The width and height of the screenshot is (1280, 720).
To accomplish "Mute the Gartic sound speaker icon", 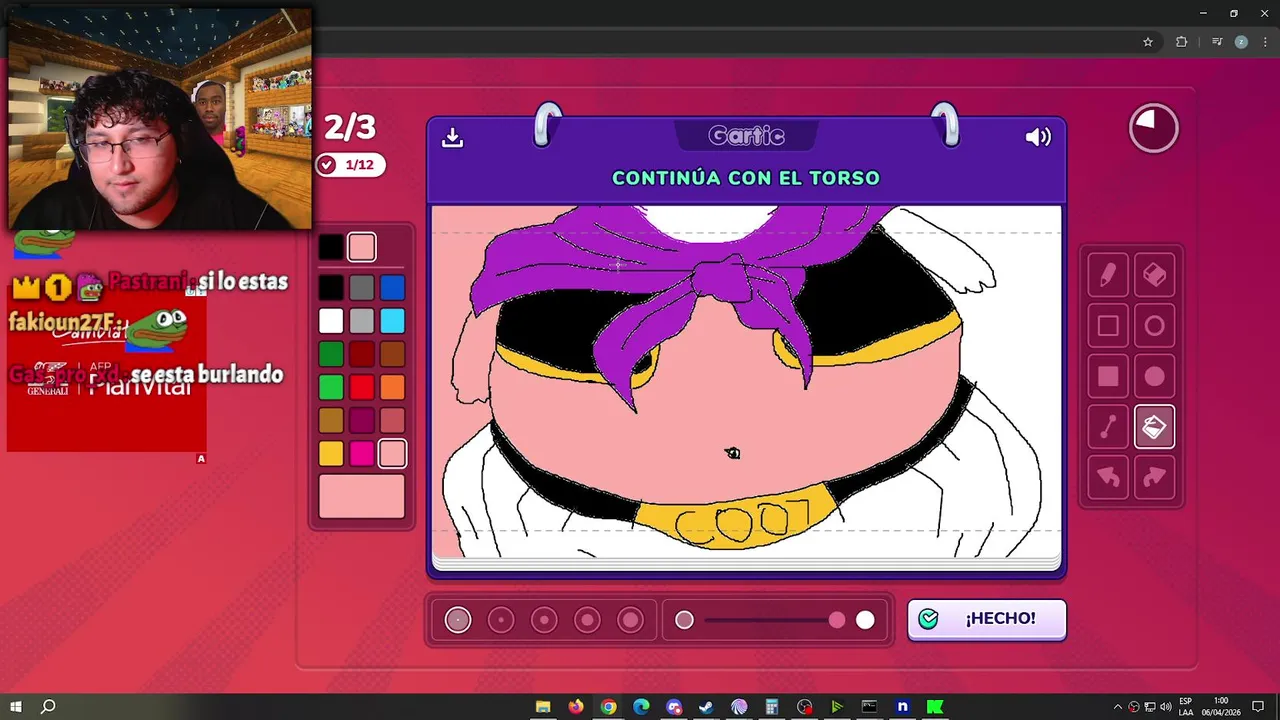I will pyautogui.click(x=1038, y=137).
